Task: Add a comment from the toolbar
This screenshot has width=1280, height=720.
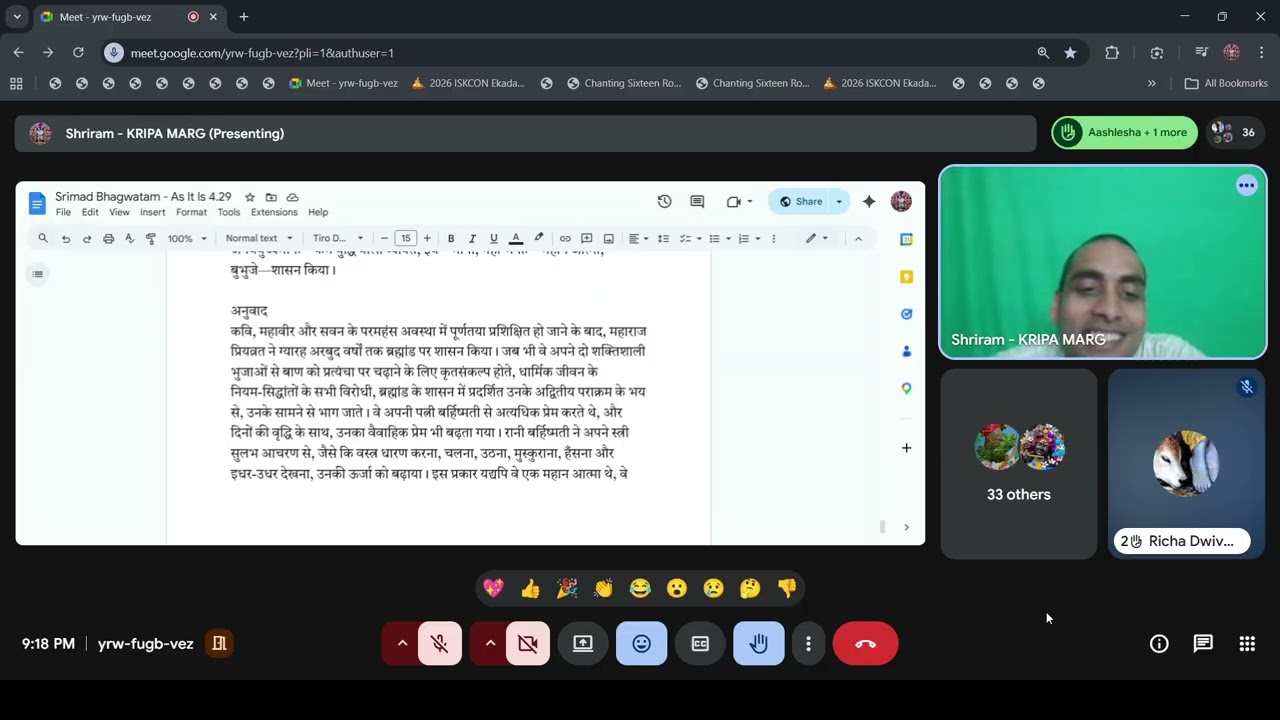Action: 587,239
